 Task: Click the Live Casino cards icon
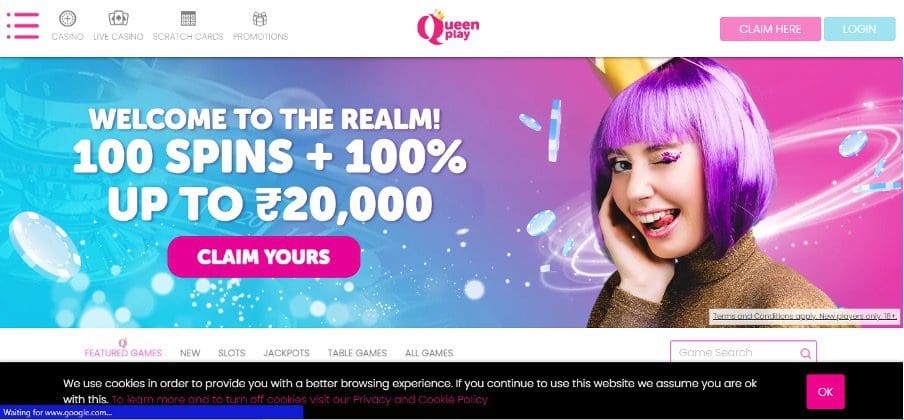118,18
